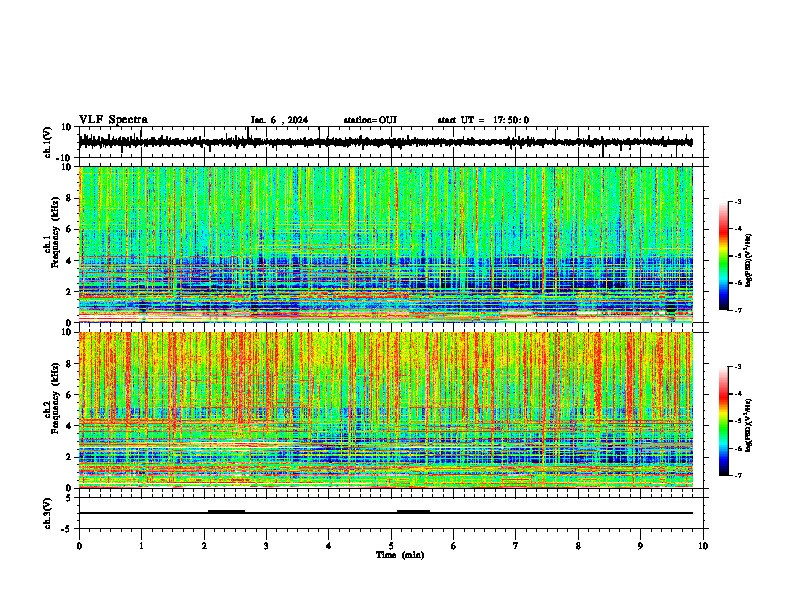The height and width of the screenshot is (612, 792).
Task: Click the ch.1 color bar log(PSD) label
Action: [x=749, y=260]
